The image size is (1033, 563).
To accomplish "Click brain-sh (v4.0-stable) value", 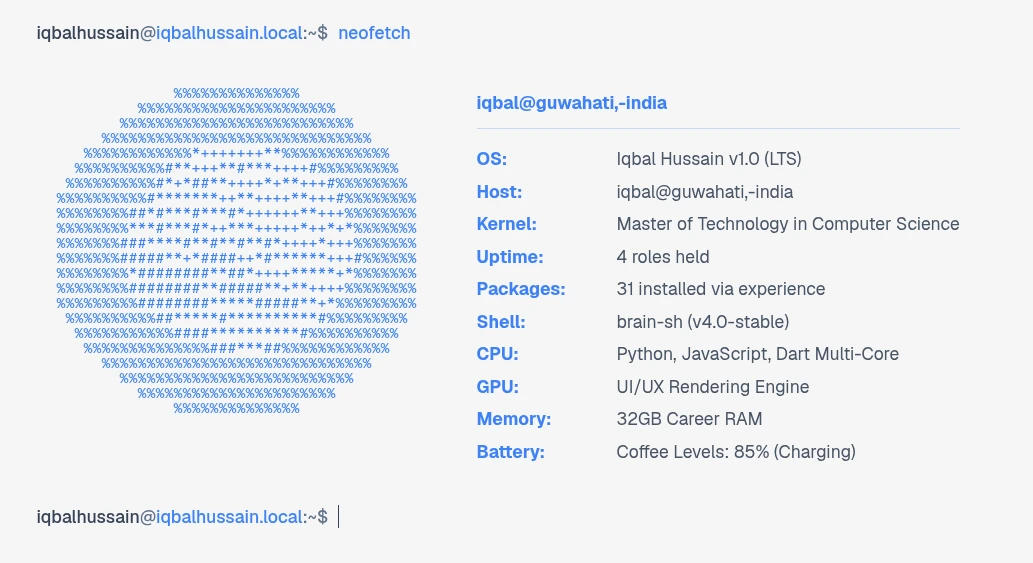I will click(x=703, y=322).
